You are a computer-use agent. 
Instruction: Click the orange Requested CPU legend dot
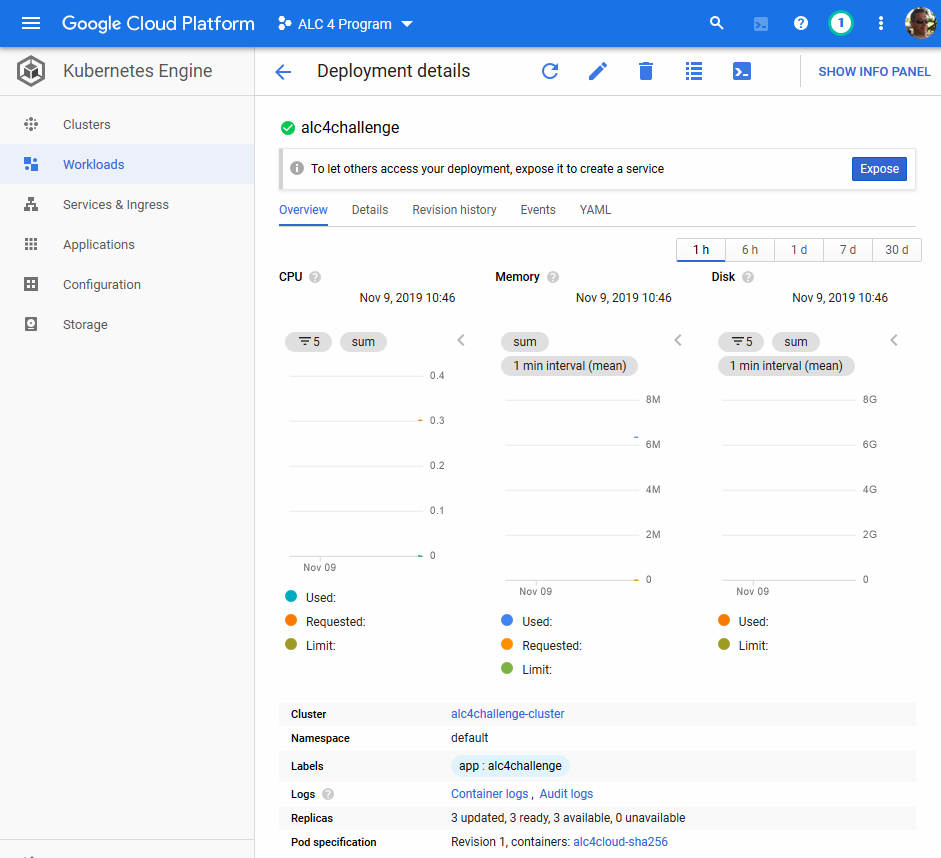point(291,620)
